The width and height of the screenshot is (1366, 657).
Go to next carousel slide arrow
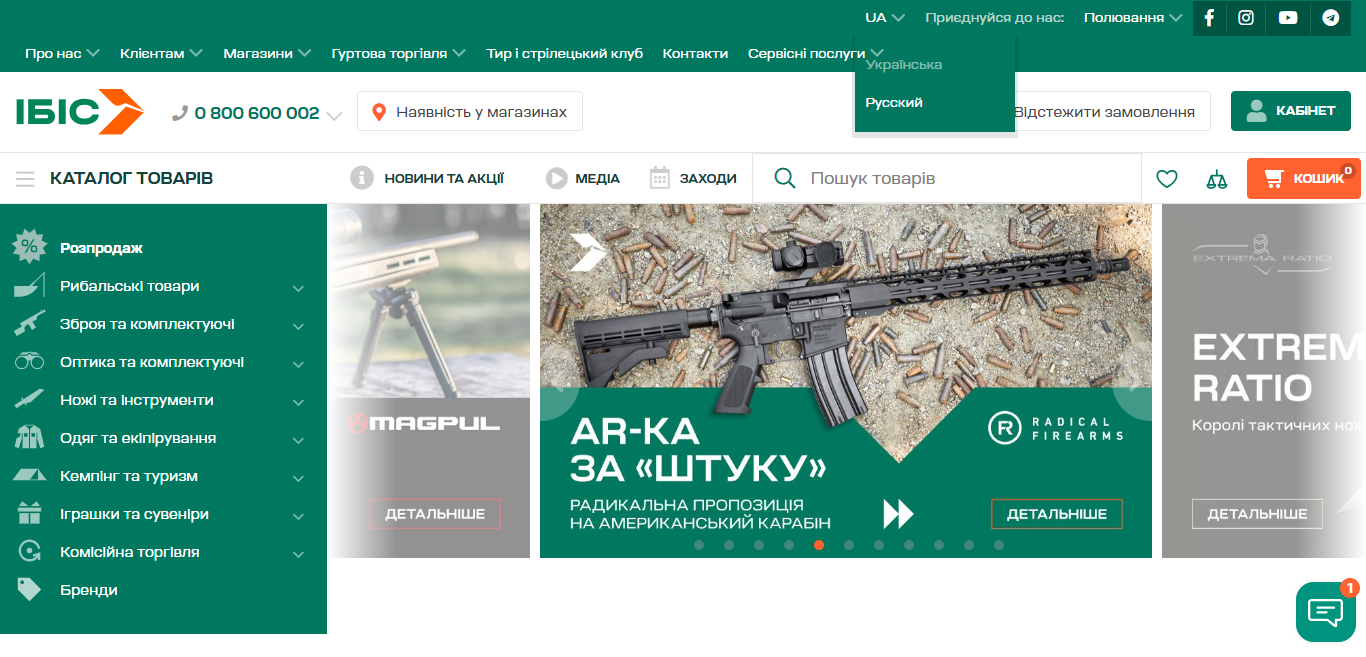coord(1133,388)
